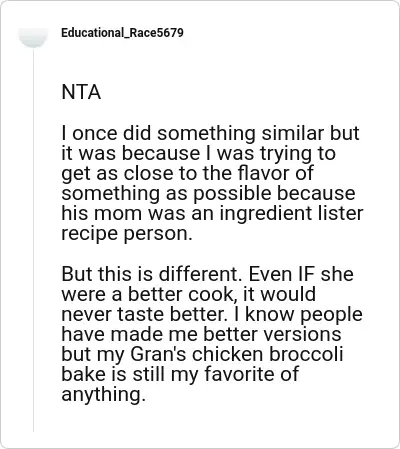Click the line 'something as possible because'

pyautogui.click(x=208, y=194)
